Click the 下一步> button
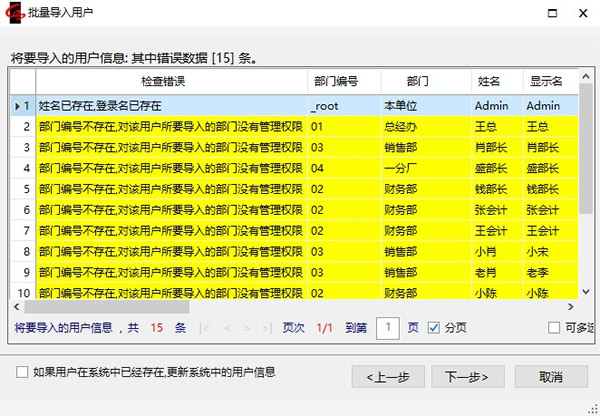Screen dimensions: 600x416 click(x=466, y=377)
